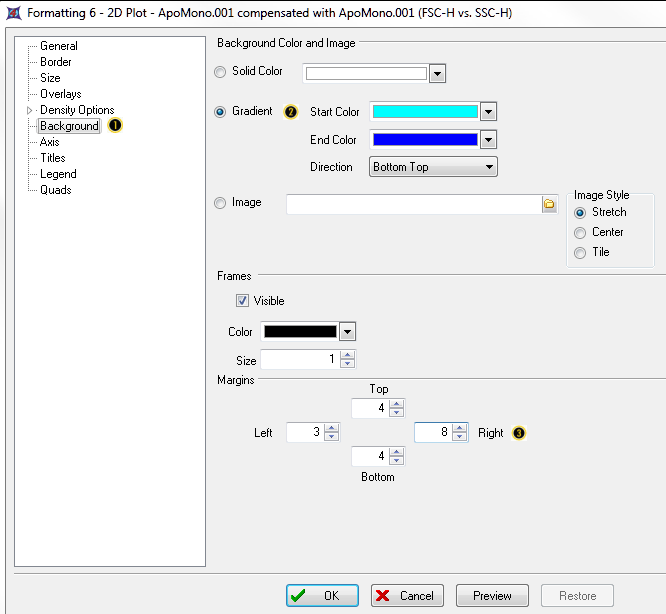Click the Restore button

577,596
